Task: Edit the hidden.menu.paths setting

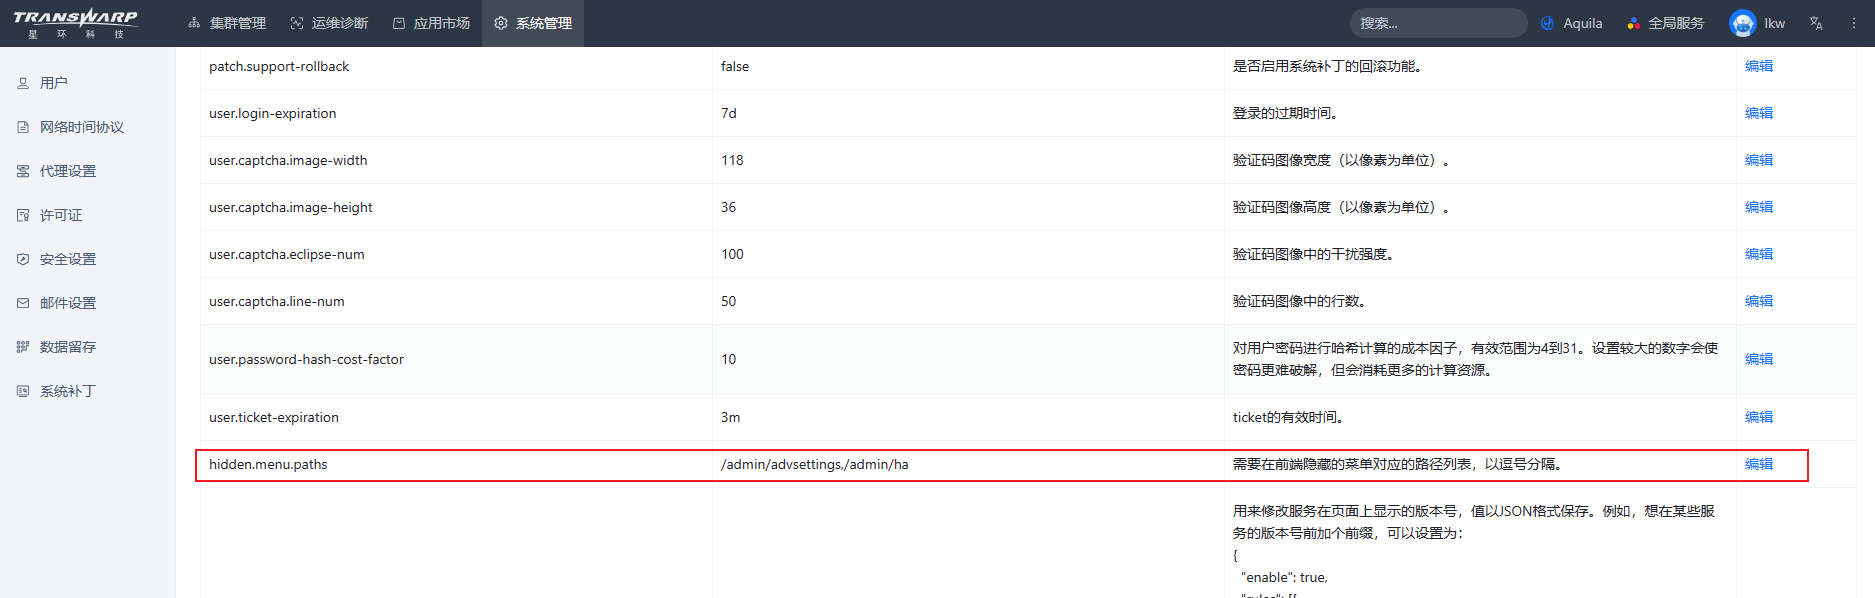Action: click(x=1758, y=464)
